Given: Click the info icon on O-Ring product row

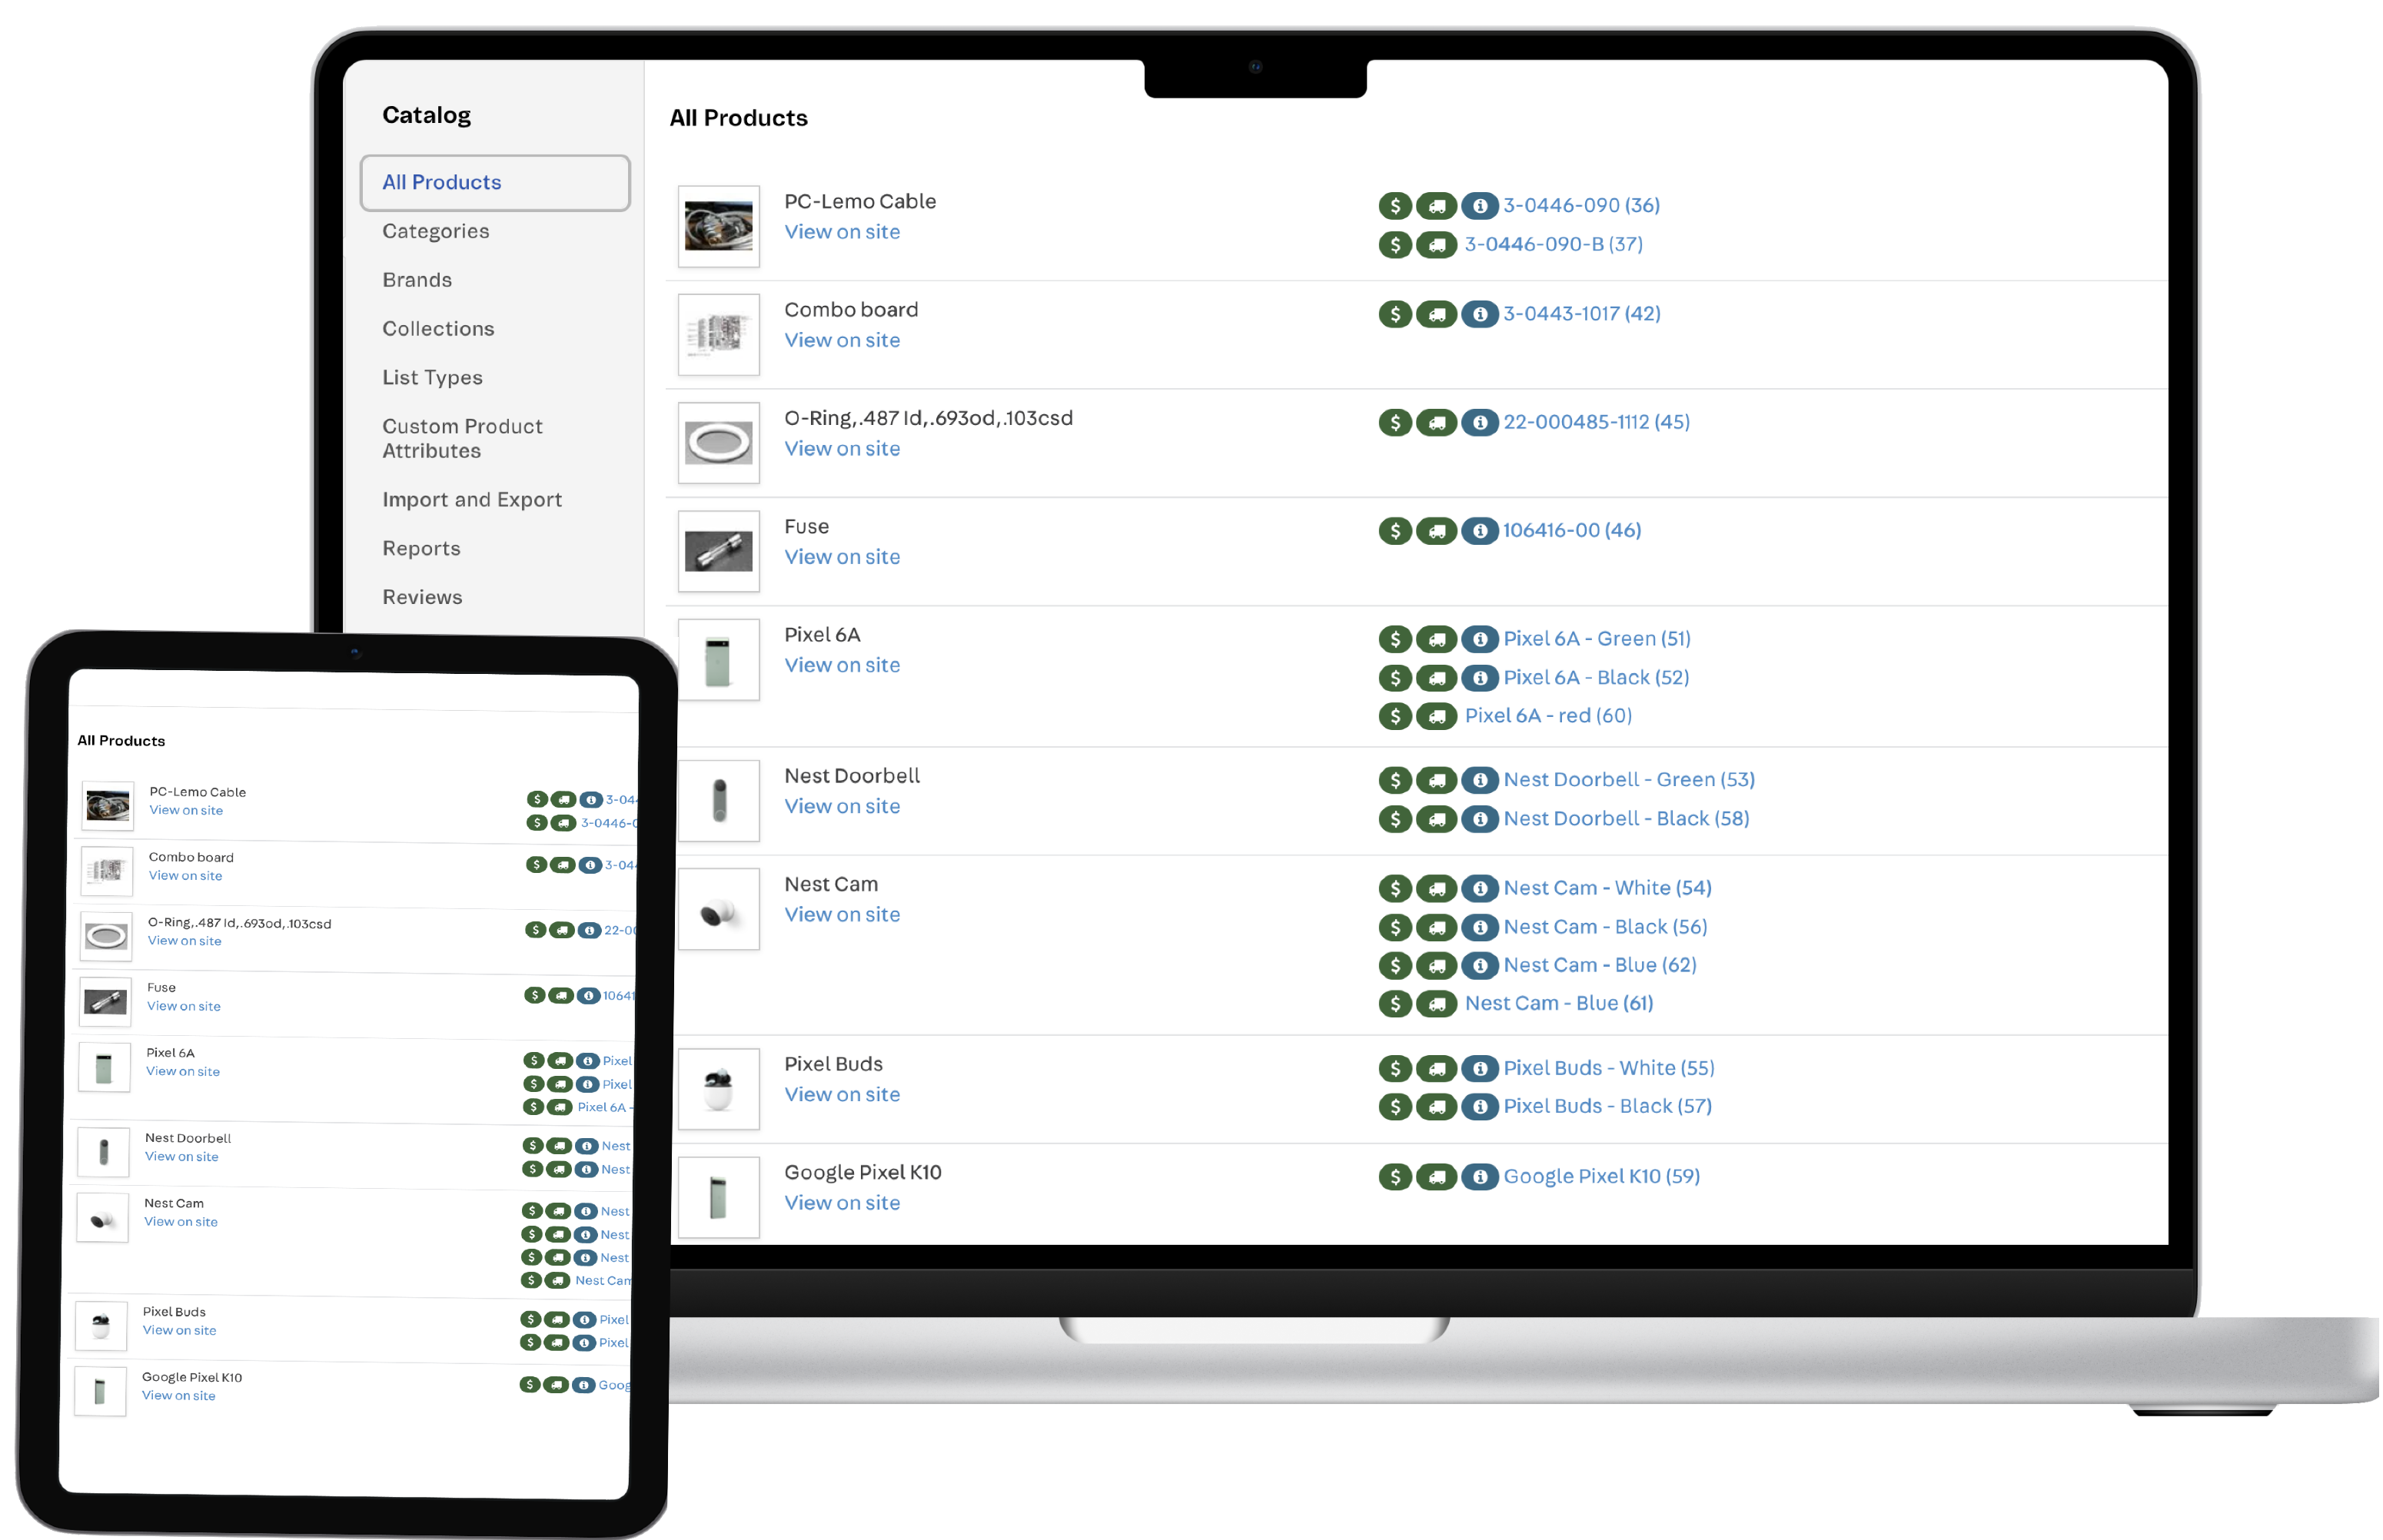Looking at the screenshot, I should coord(1478,423).
